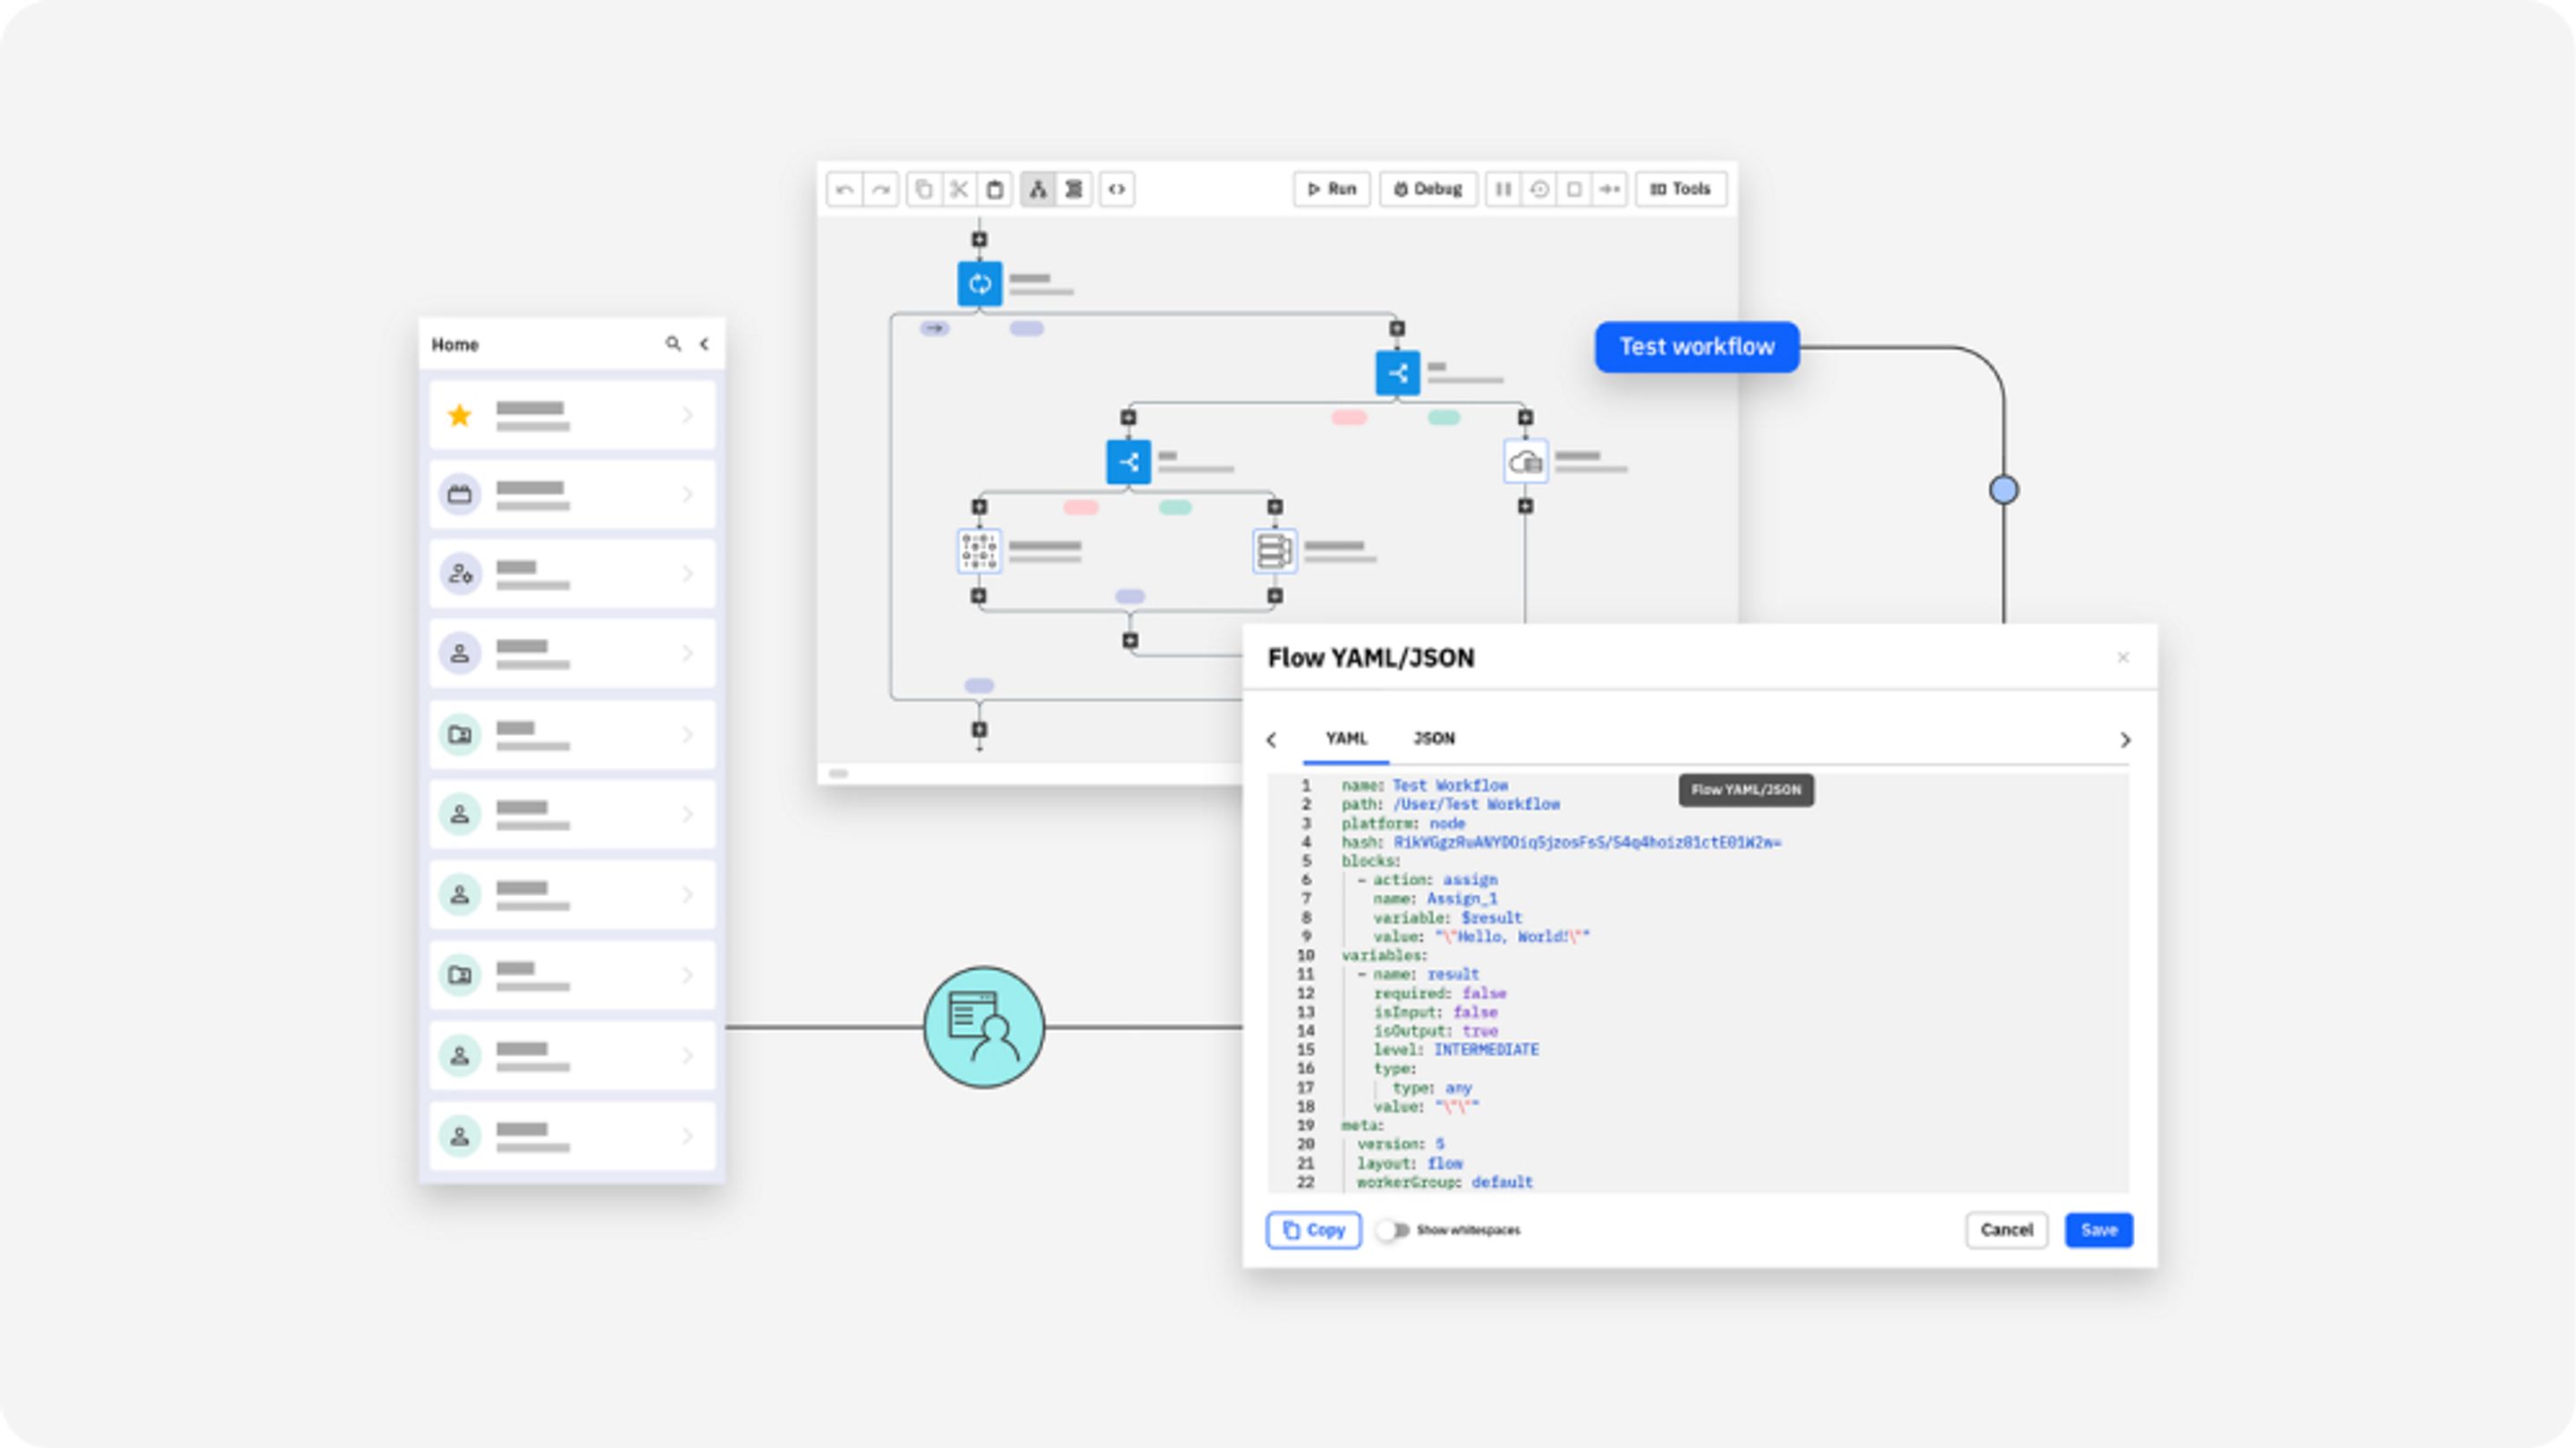Image resolution: width=2576 pixels, height=1448 pixels.
Task: Click the scissors cut icon
Action: (959, 189)
